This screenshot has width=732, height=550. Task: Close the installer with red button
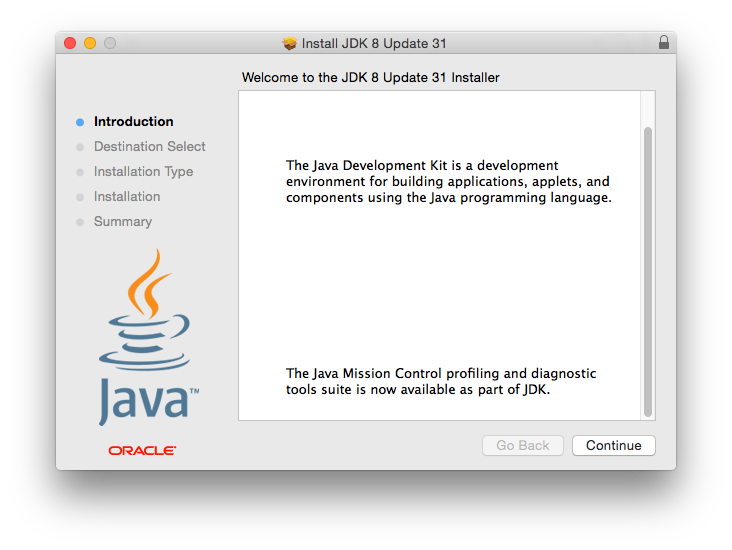coord(70,43)
